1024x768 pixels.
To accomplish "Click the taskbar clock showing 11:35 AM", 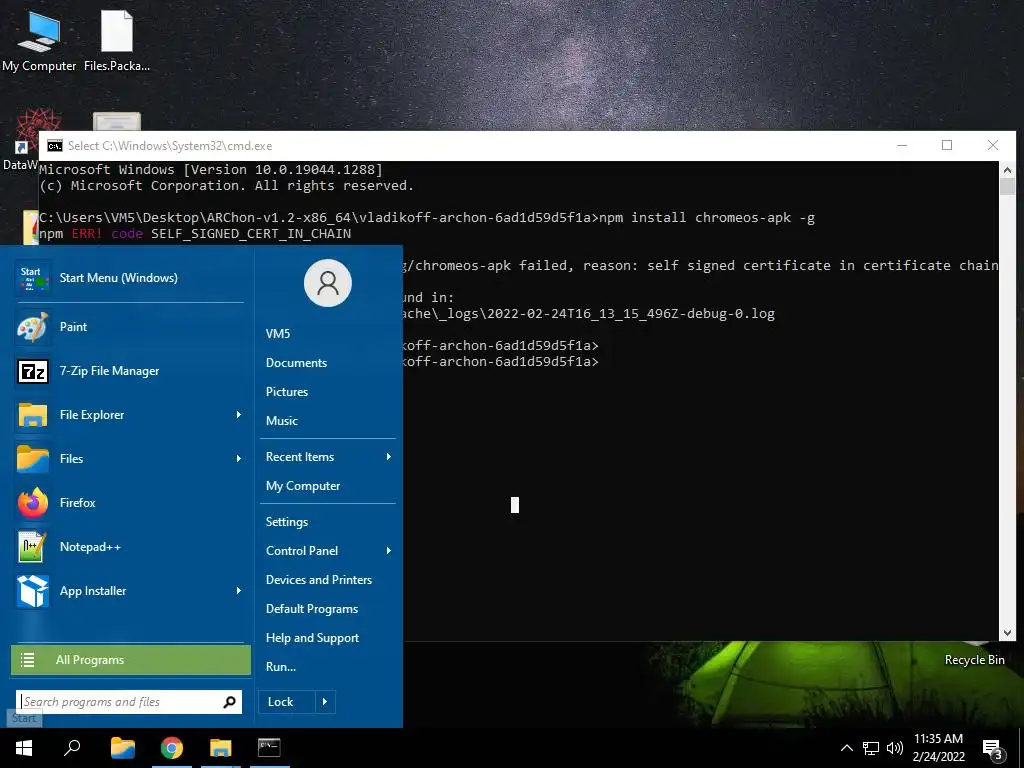I will pos(938,748).
